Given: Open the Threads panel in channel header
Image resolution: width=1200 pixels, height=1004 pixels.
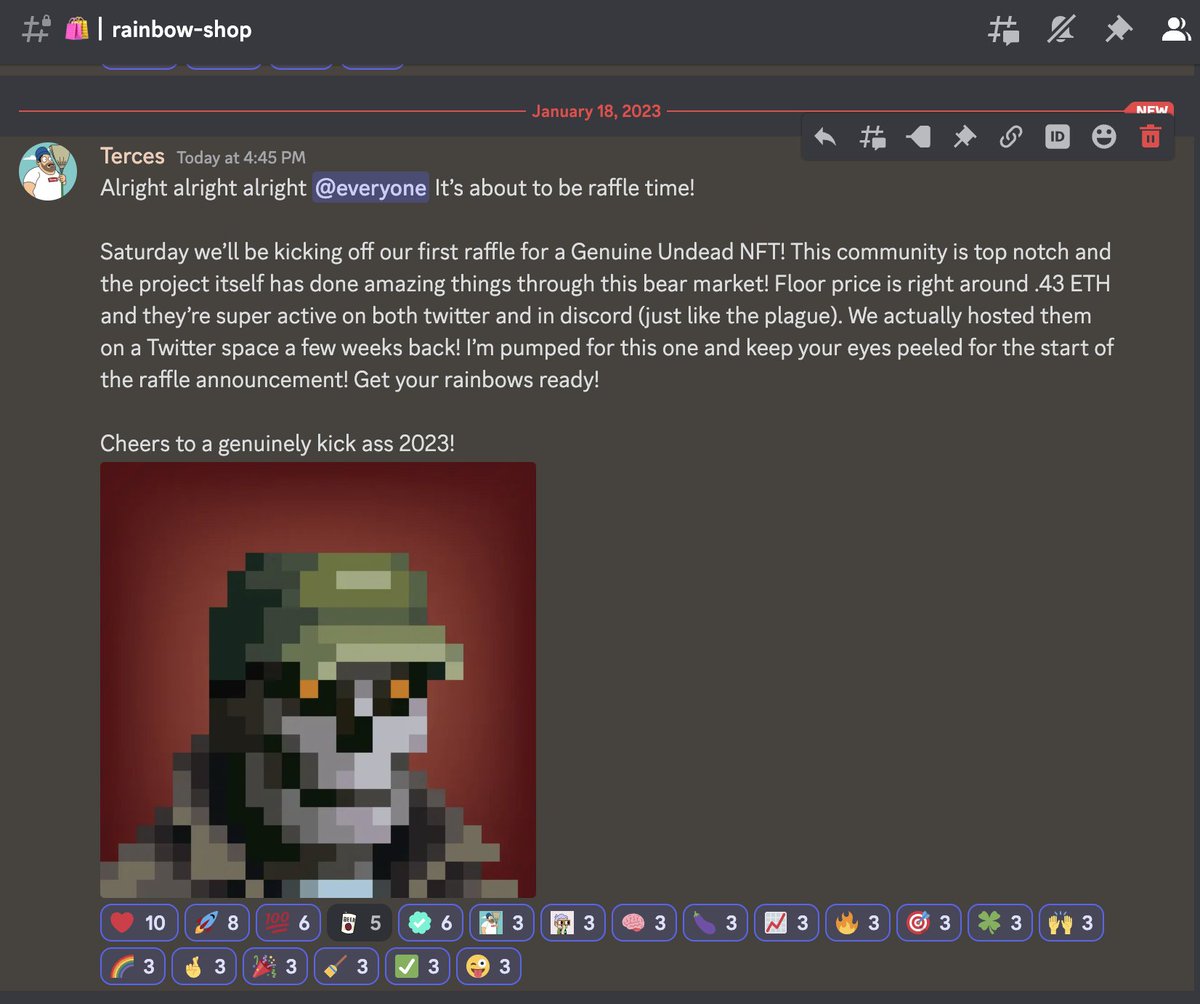Looking at the screenshot, I should click(x=1003, y=31).
